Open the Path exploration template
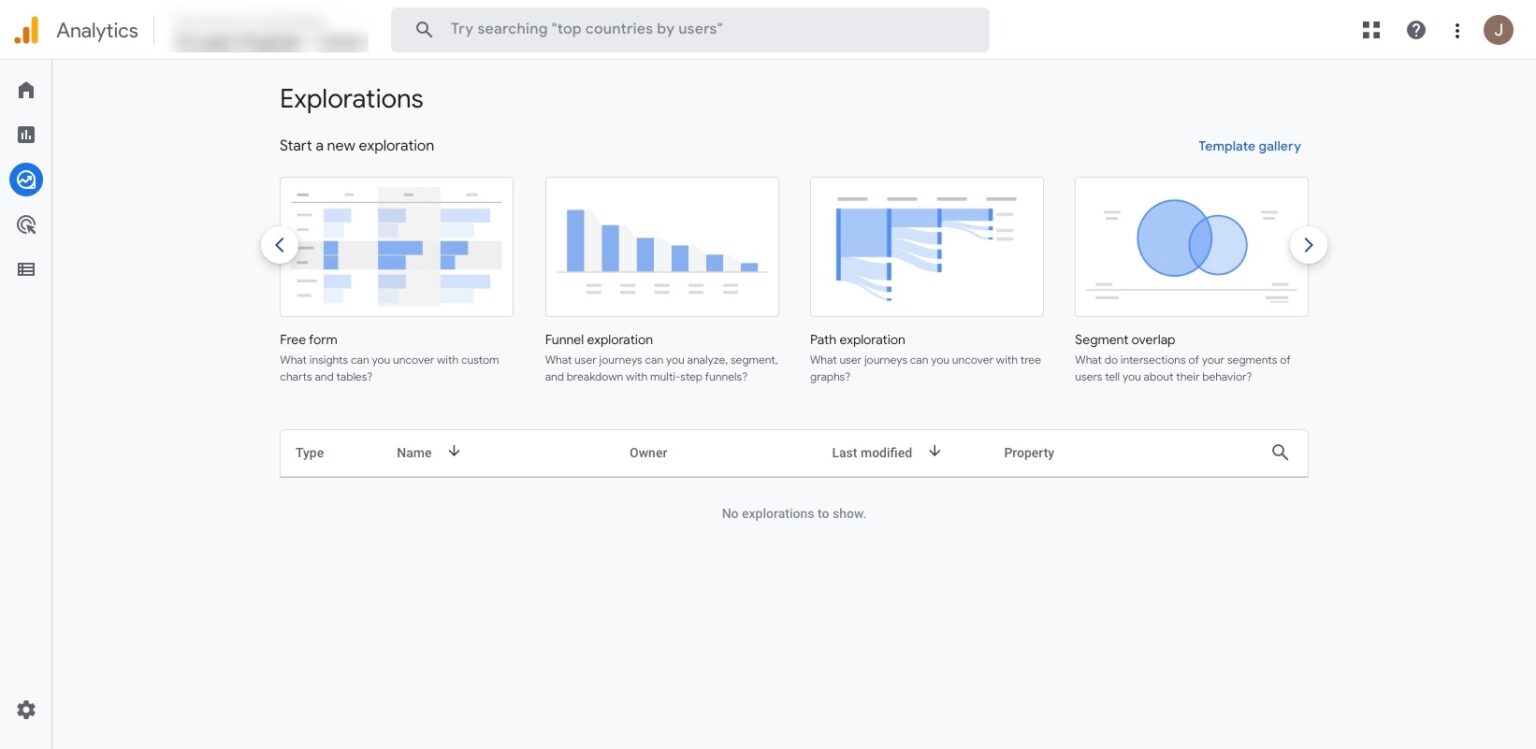This screenshot has width=1536, height=749. click(x=926, y=246)
